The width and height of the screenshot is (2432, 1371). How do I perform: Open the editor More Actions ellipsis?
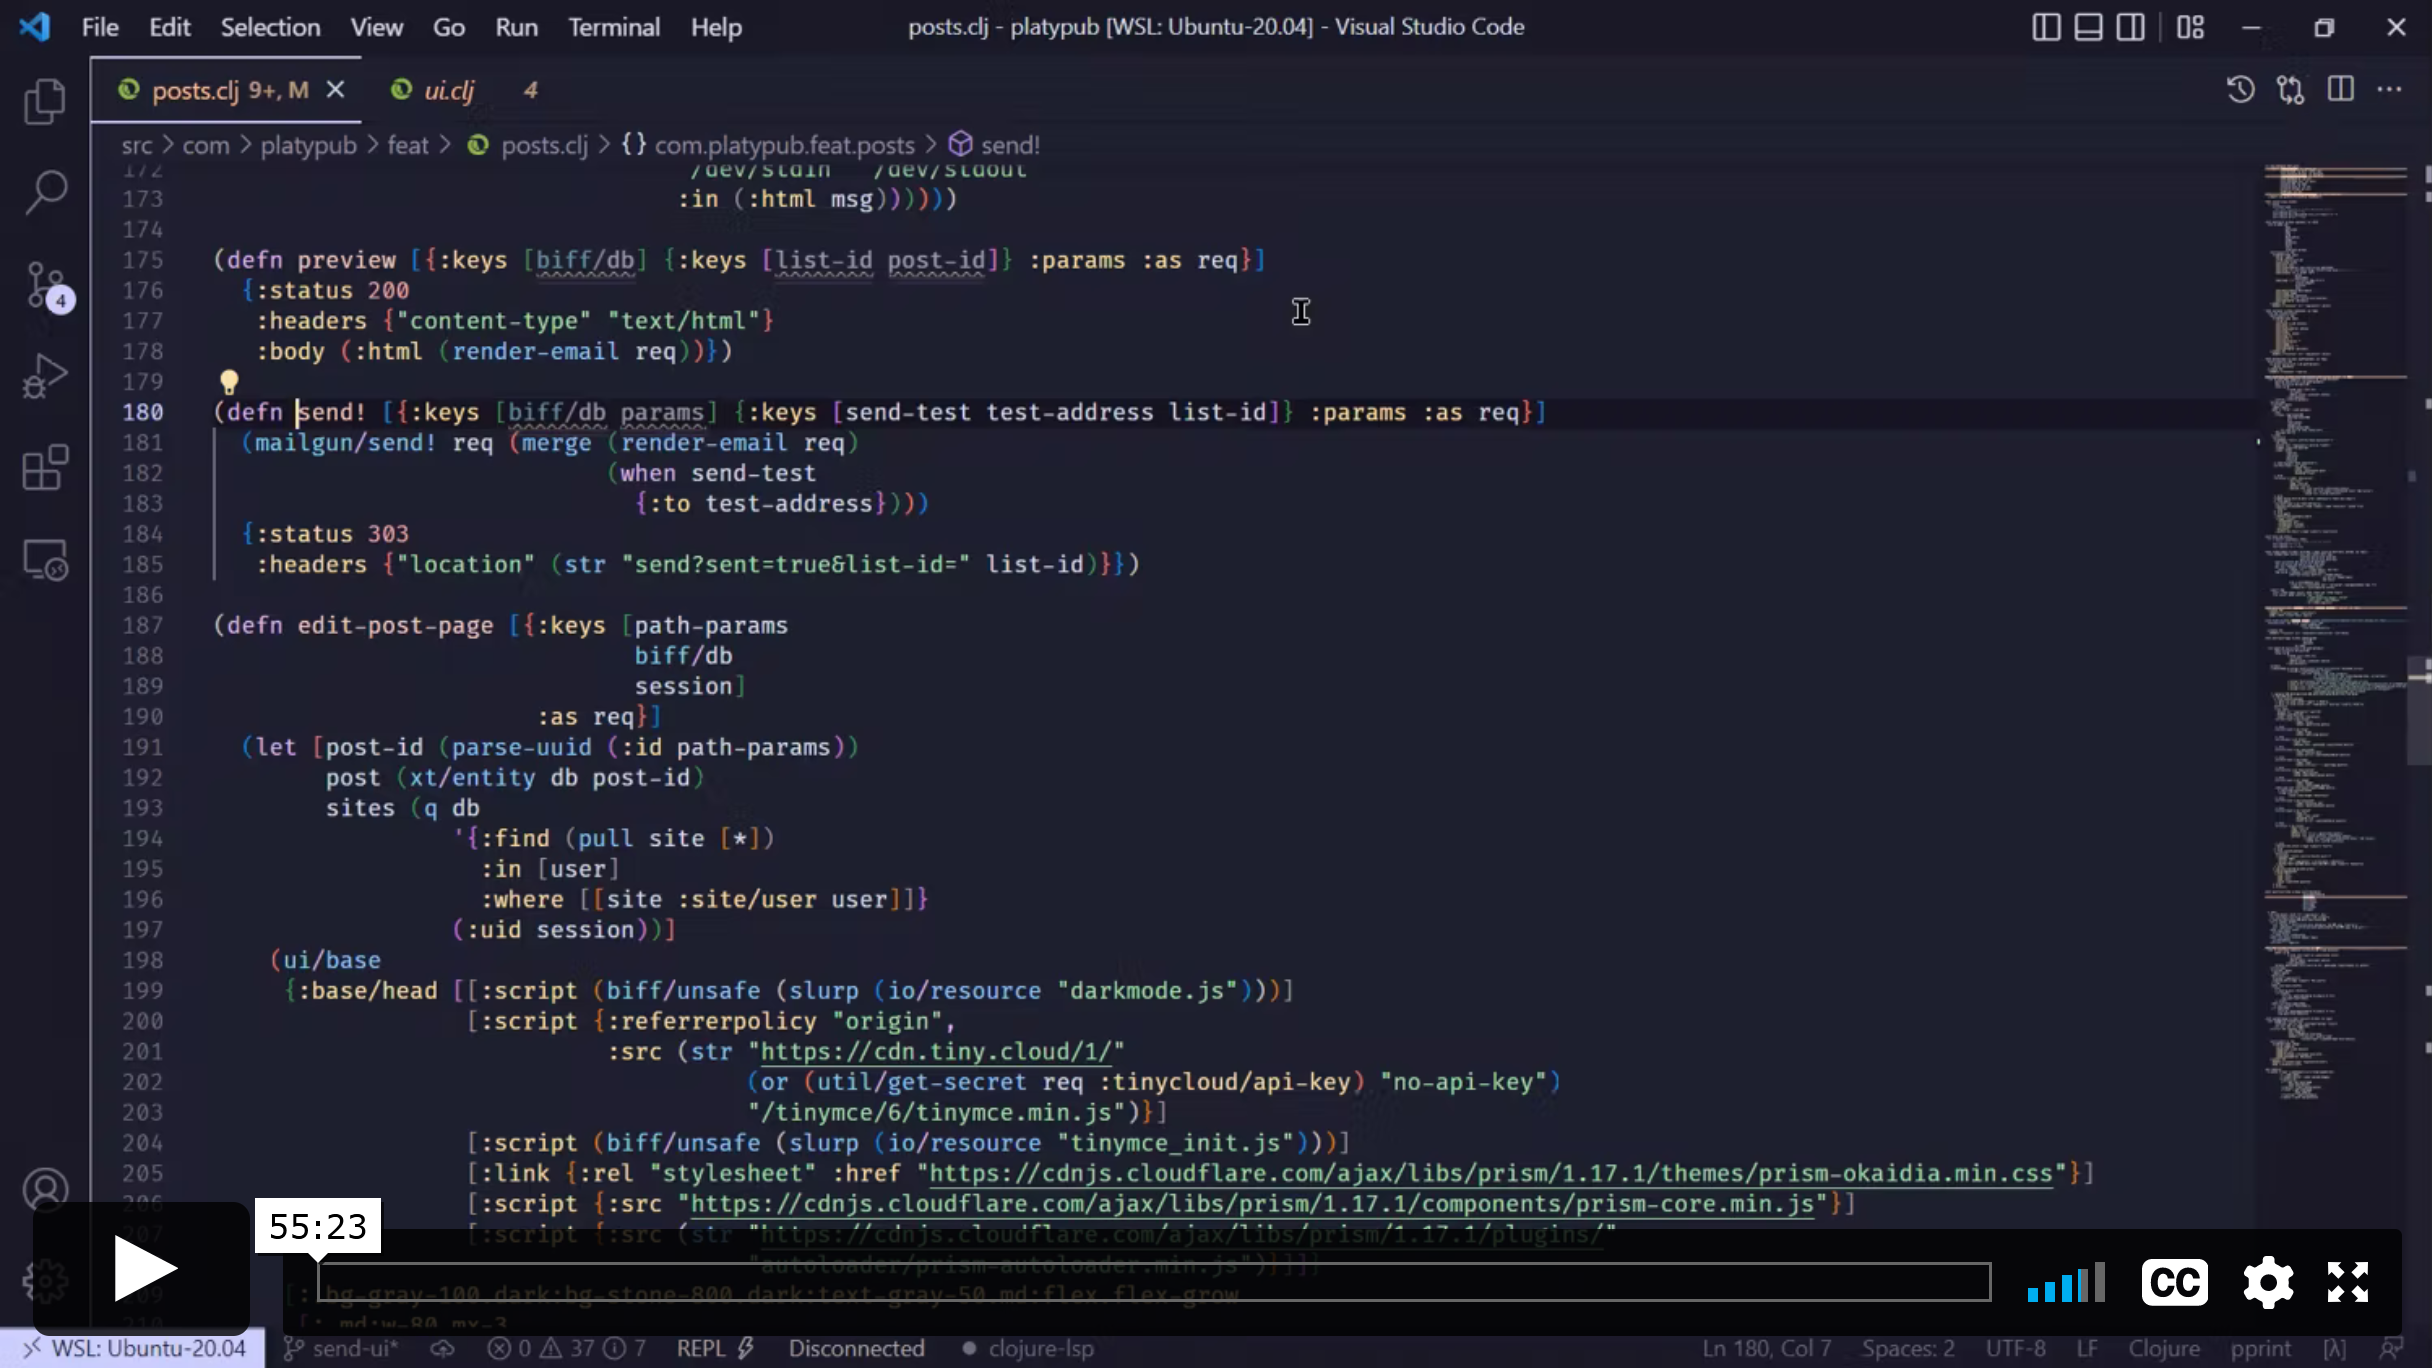click(2390, 90)
